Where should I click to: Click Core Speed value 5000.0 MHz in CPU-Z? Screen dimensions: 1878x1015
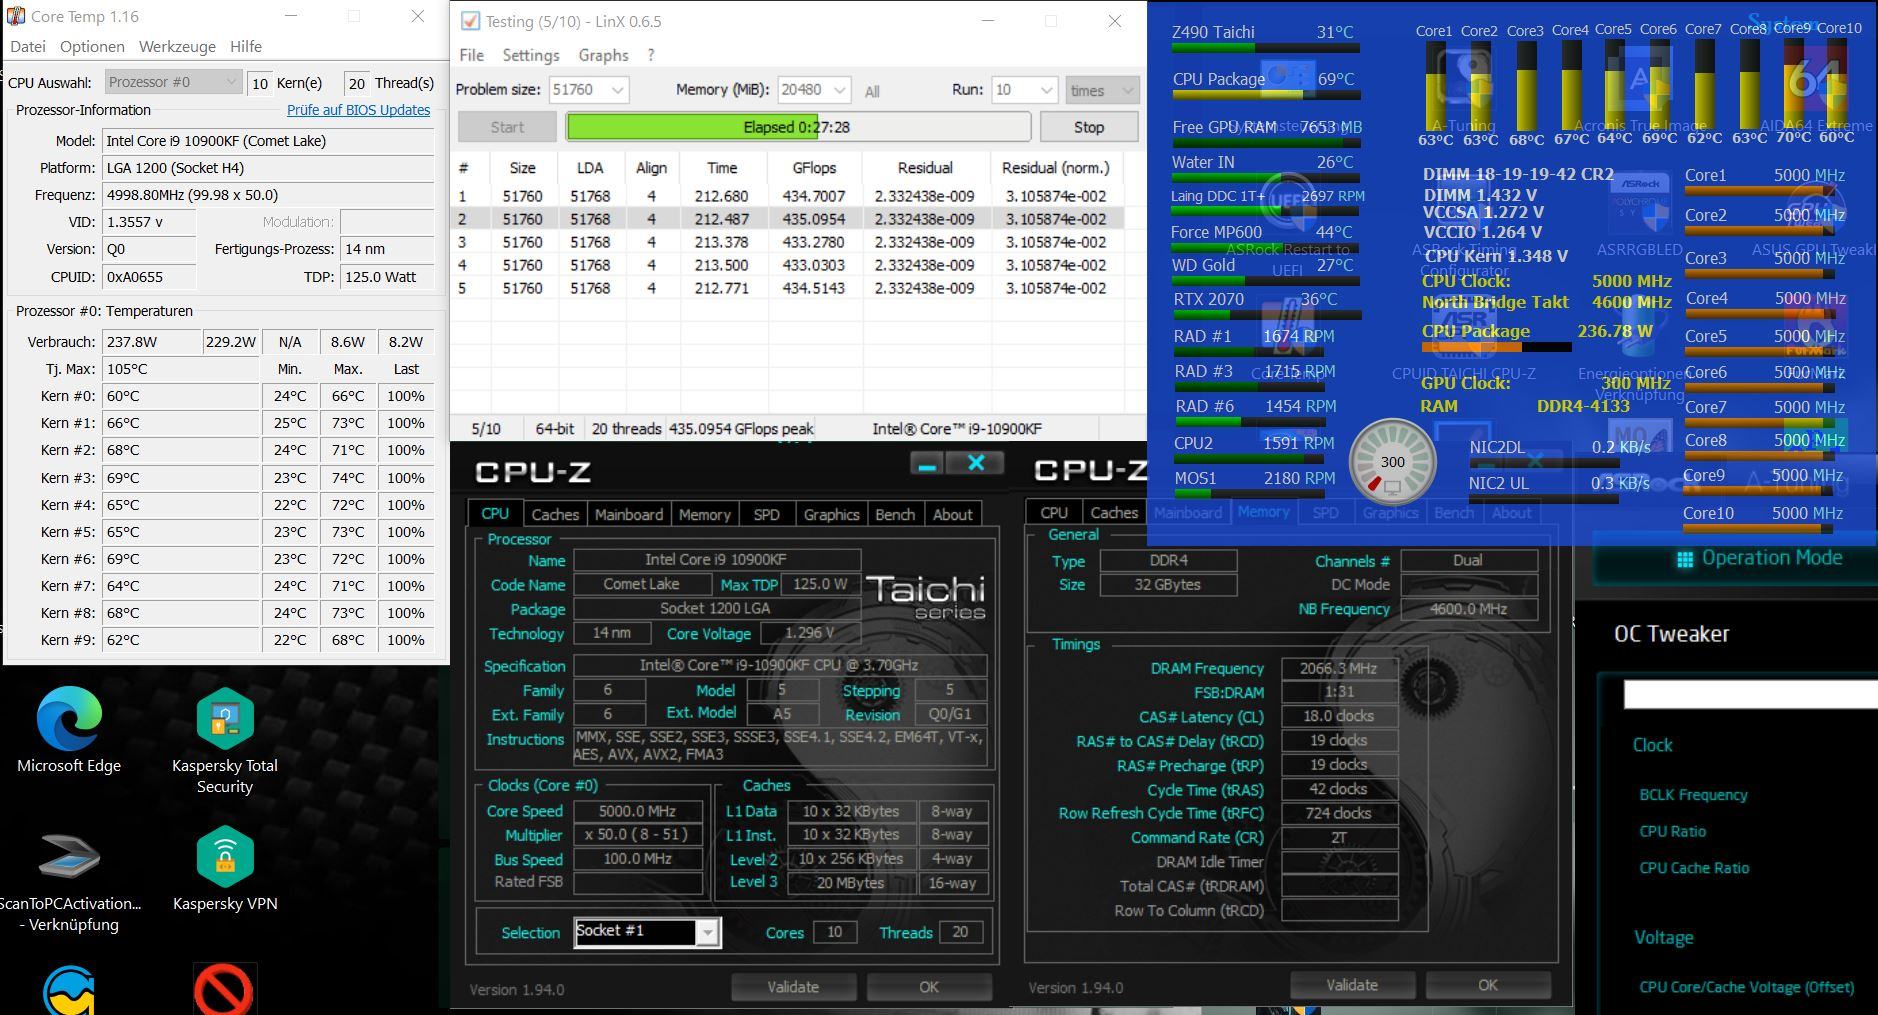[x=637, y=811]
